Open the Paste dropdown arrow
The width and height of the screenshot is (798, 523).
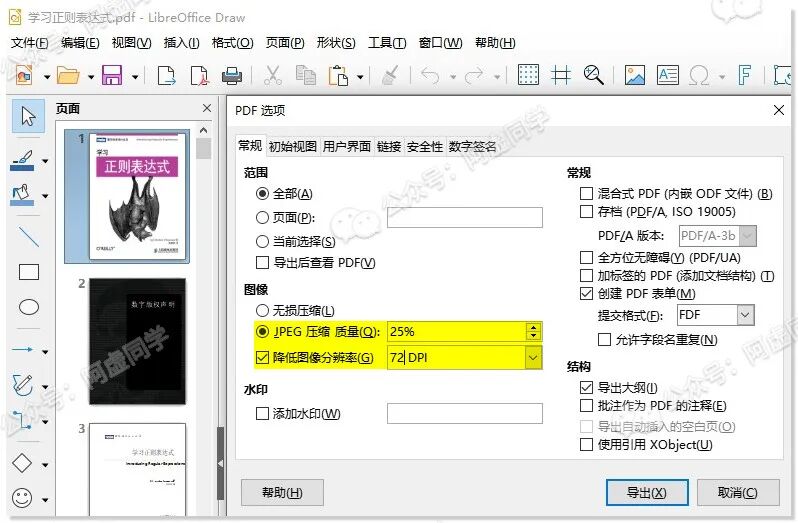point(360,77)
